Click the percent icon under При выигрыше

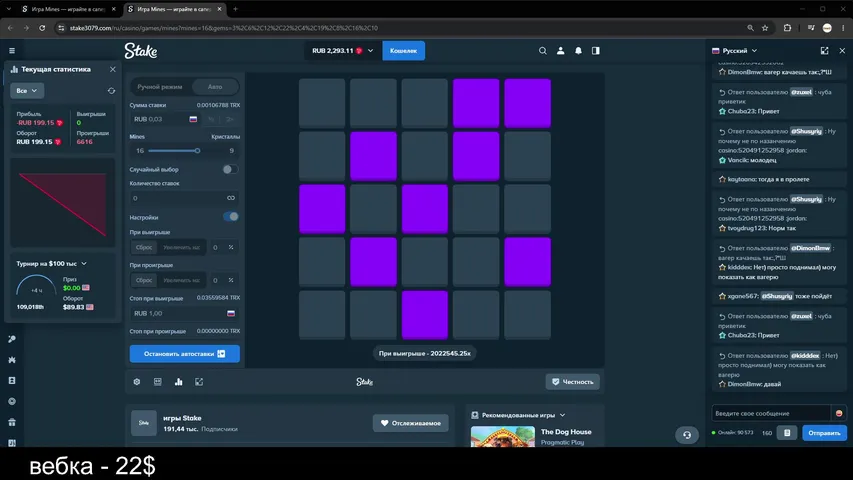coord(231,248)
